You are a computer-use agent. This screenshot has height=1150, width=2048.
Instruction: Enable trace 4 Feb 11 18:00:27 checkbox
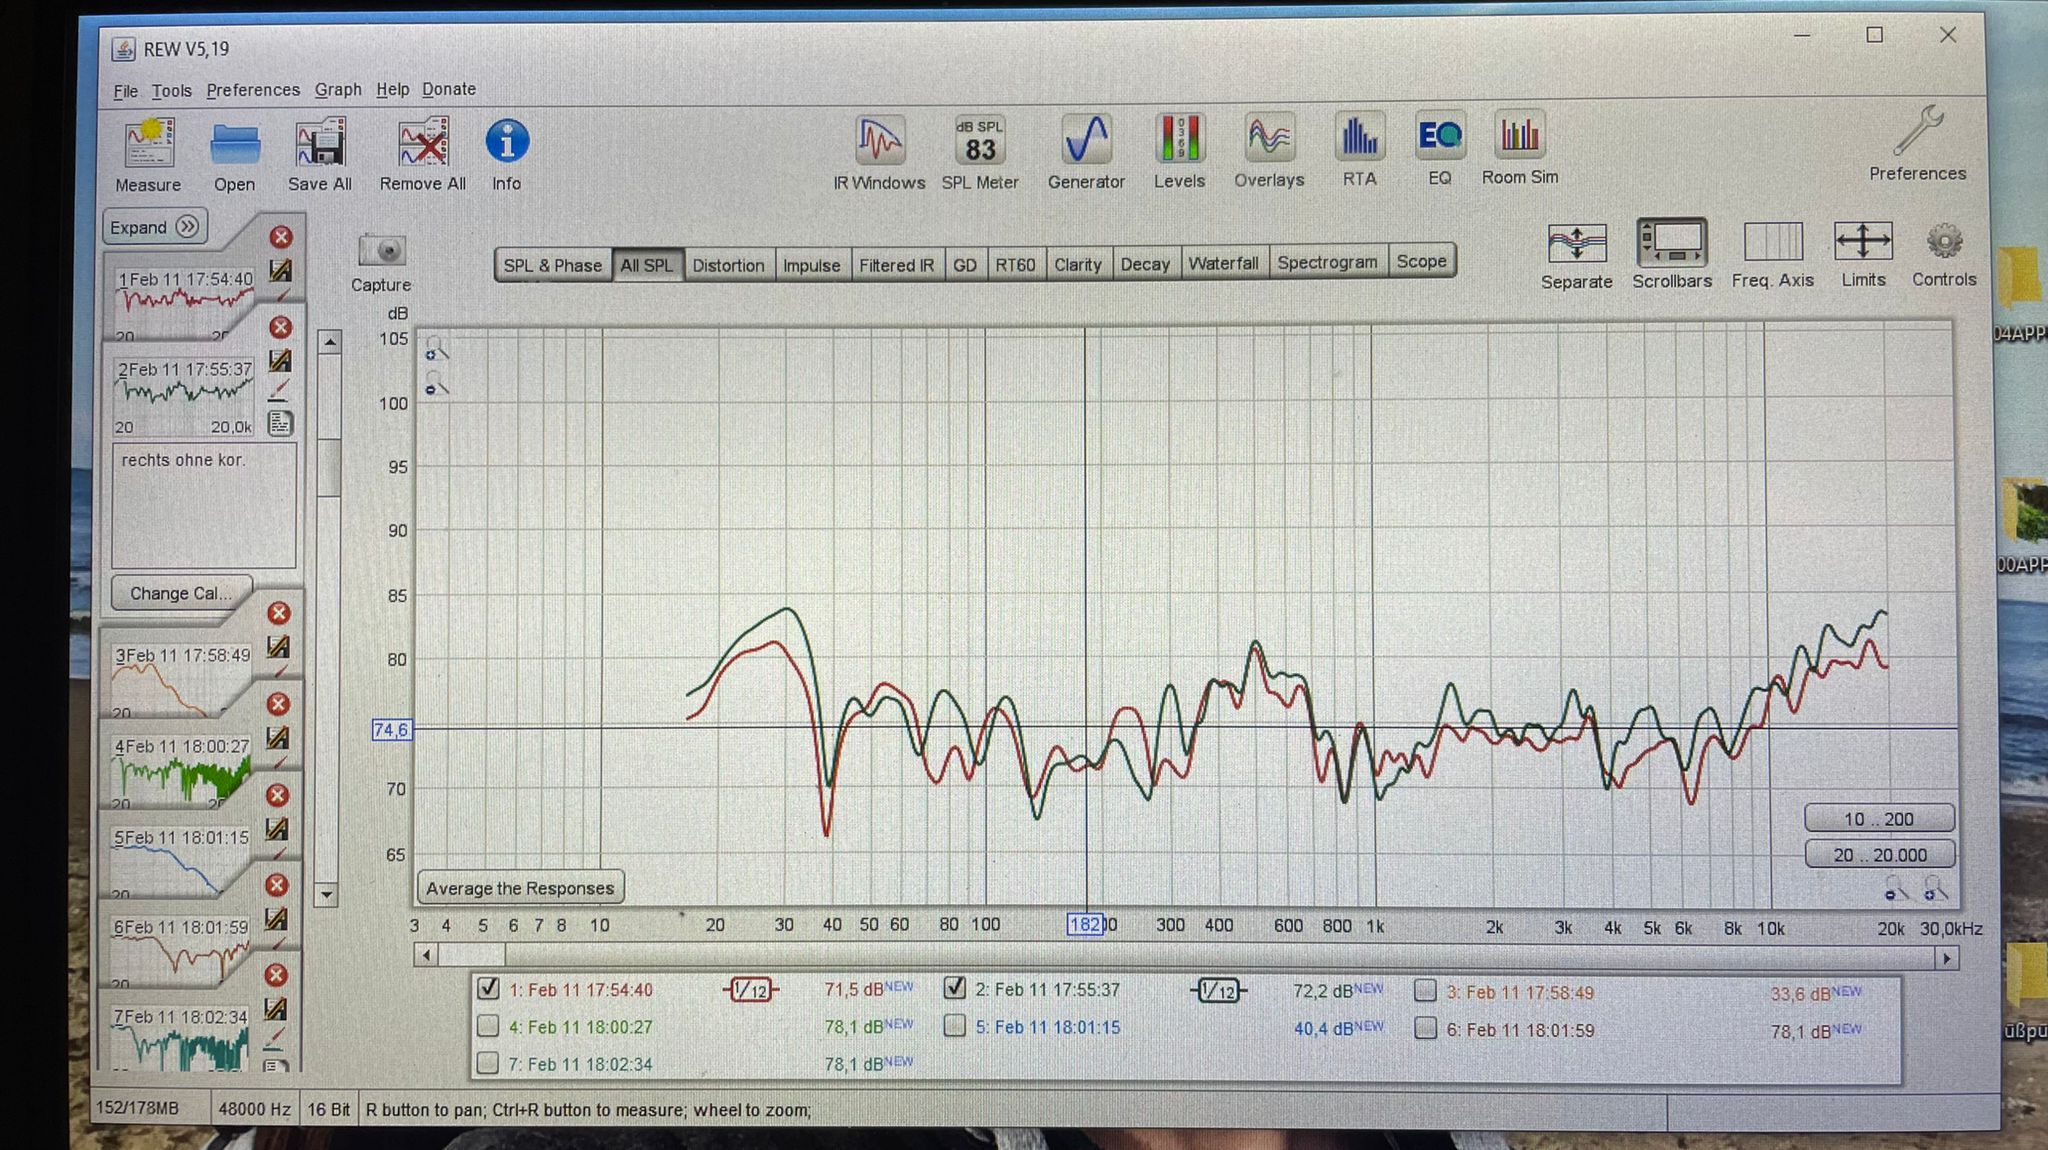[x=488, y=1026]
